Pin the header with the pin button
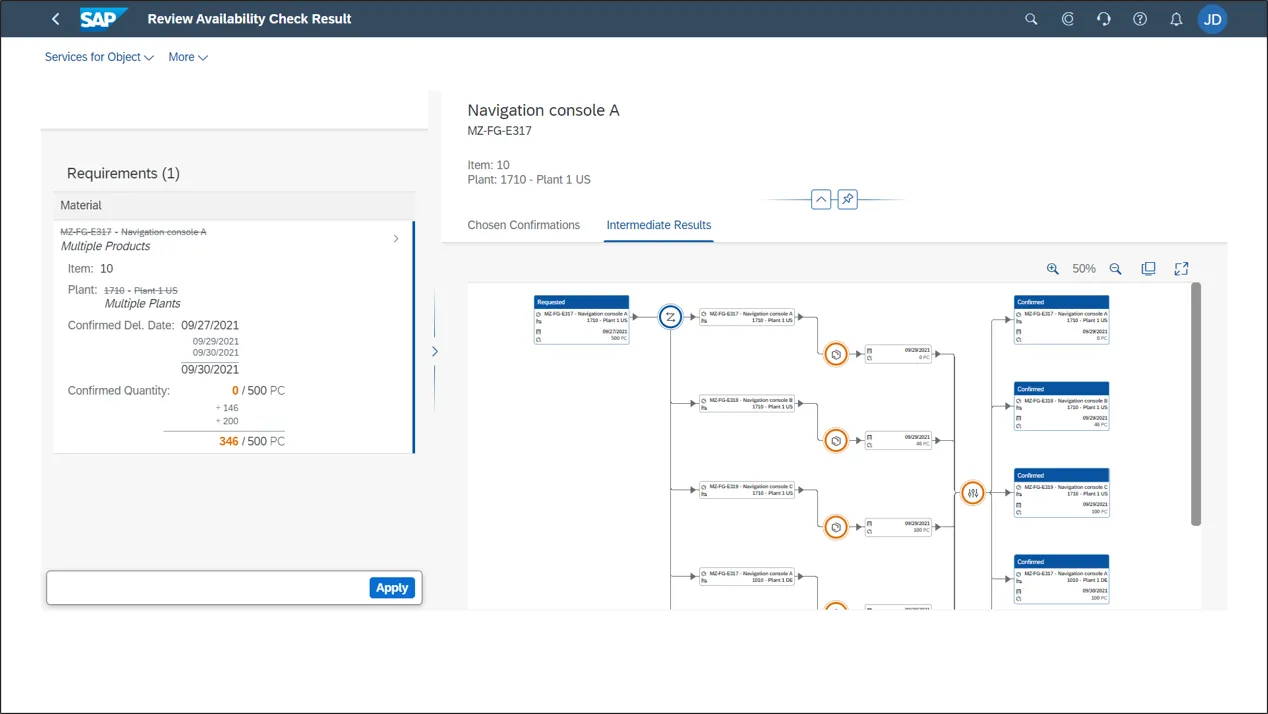 (x=847, y=199)
